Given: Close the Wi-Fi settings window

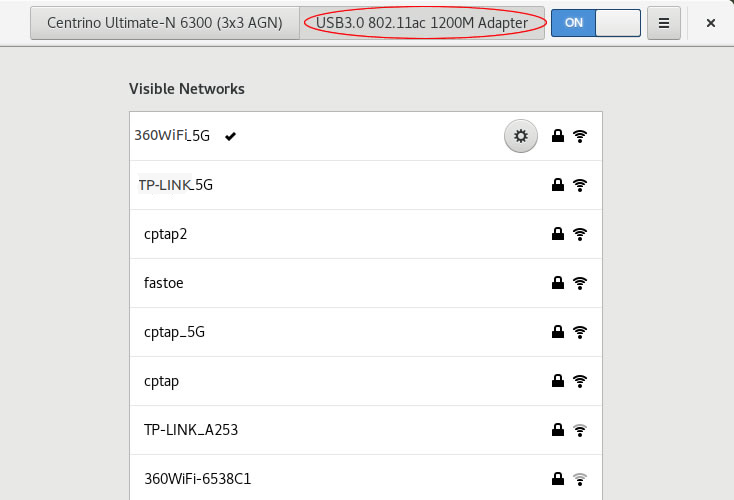Looking at the screenshot, I should [x=710, y=23].
